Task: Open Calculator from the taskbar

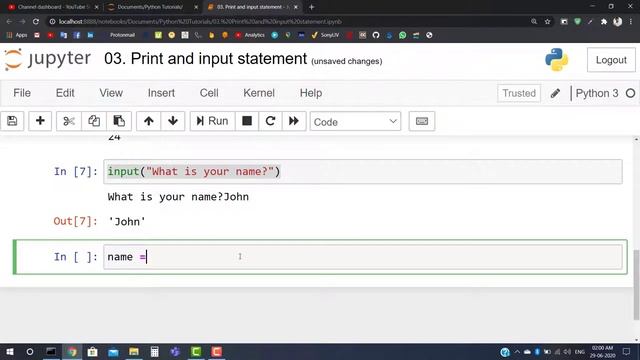Action: [154, 352]
